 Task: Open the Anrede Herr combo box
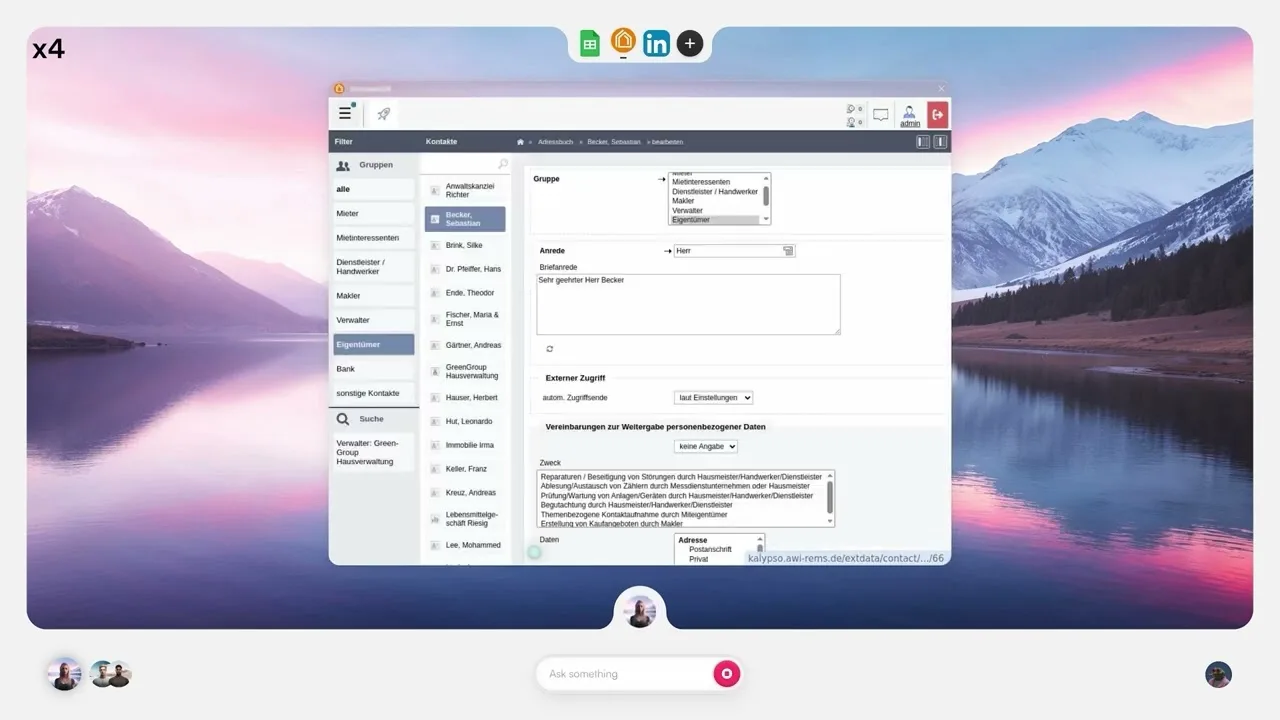(x=734, y=251)
